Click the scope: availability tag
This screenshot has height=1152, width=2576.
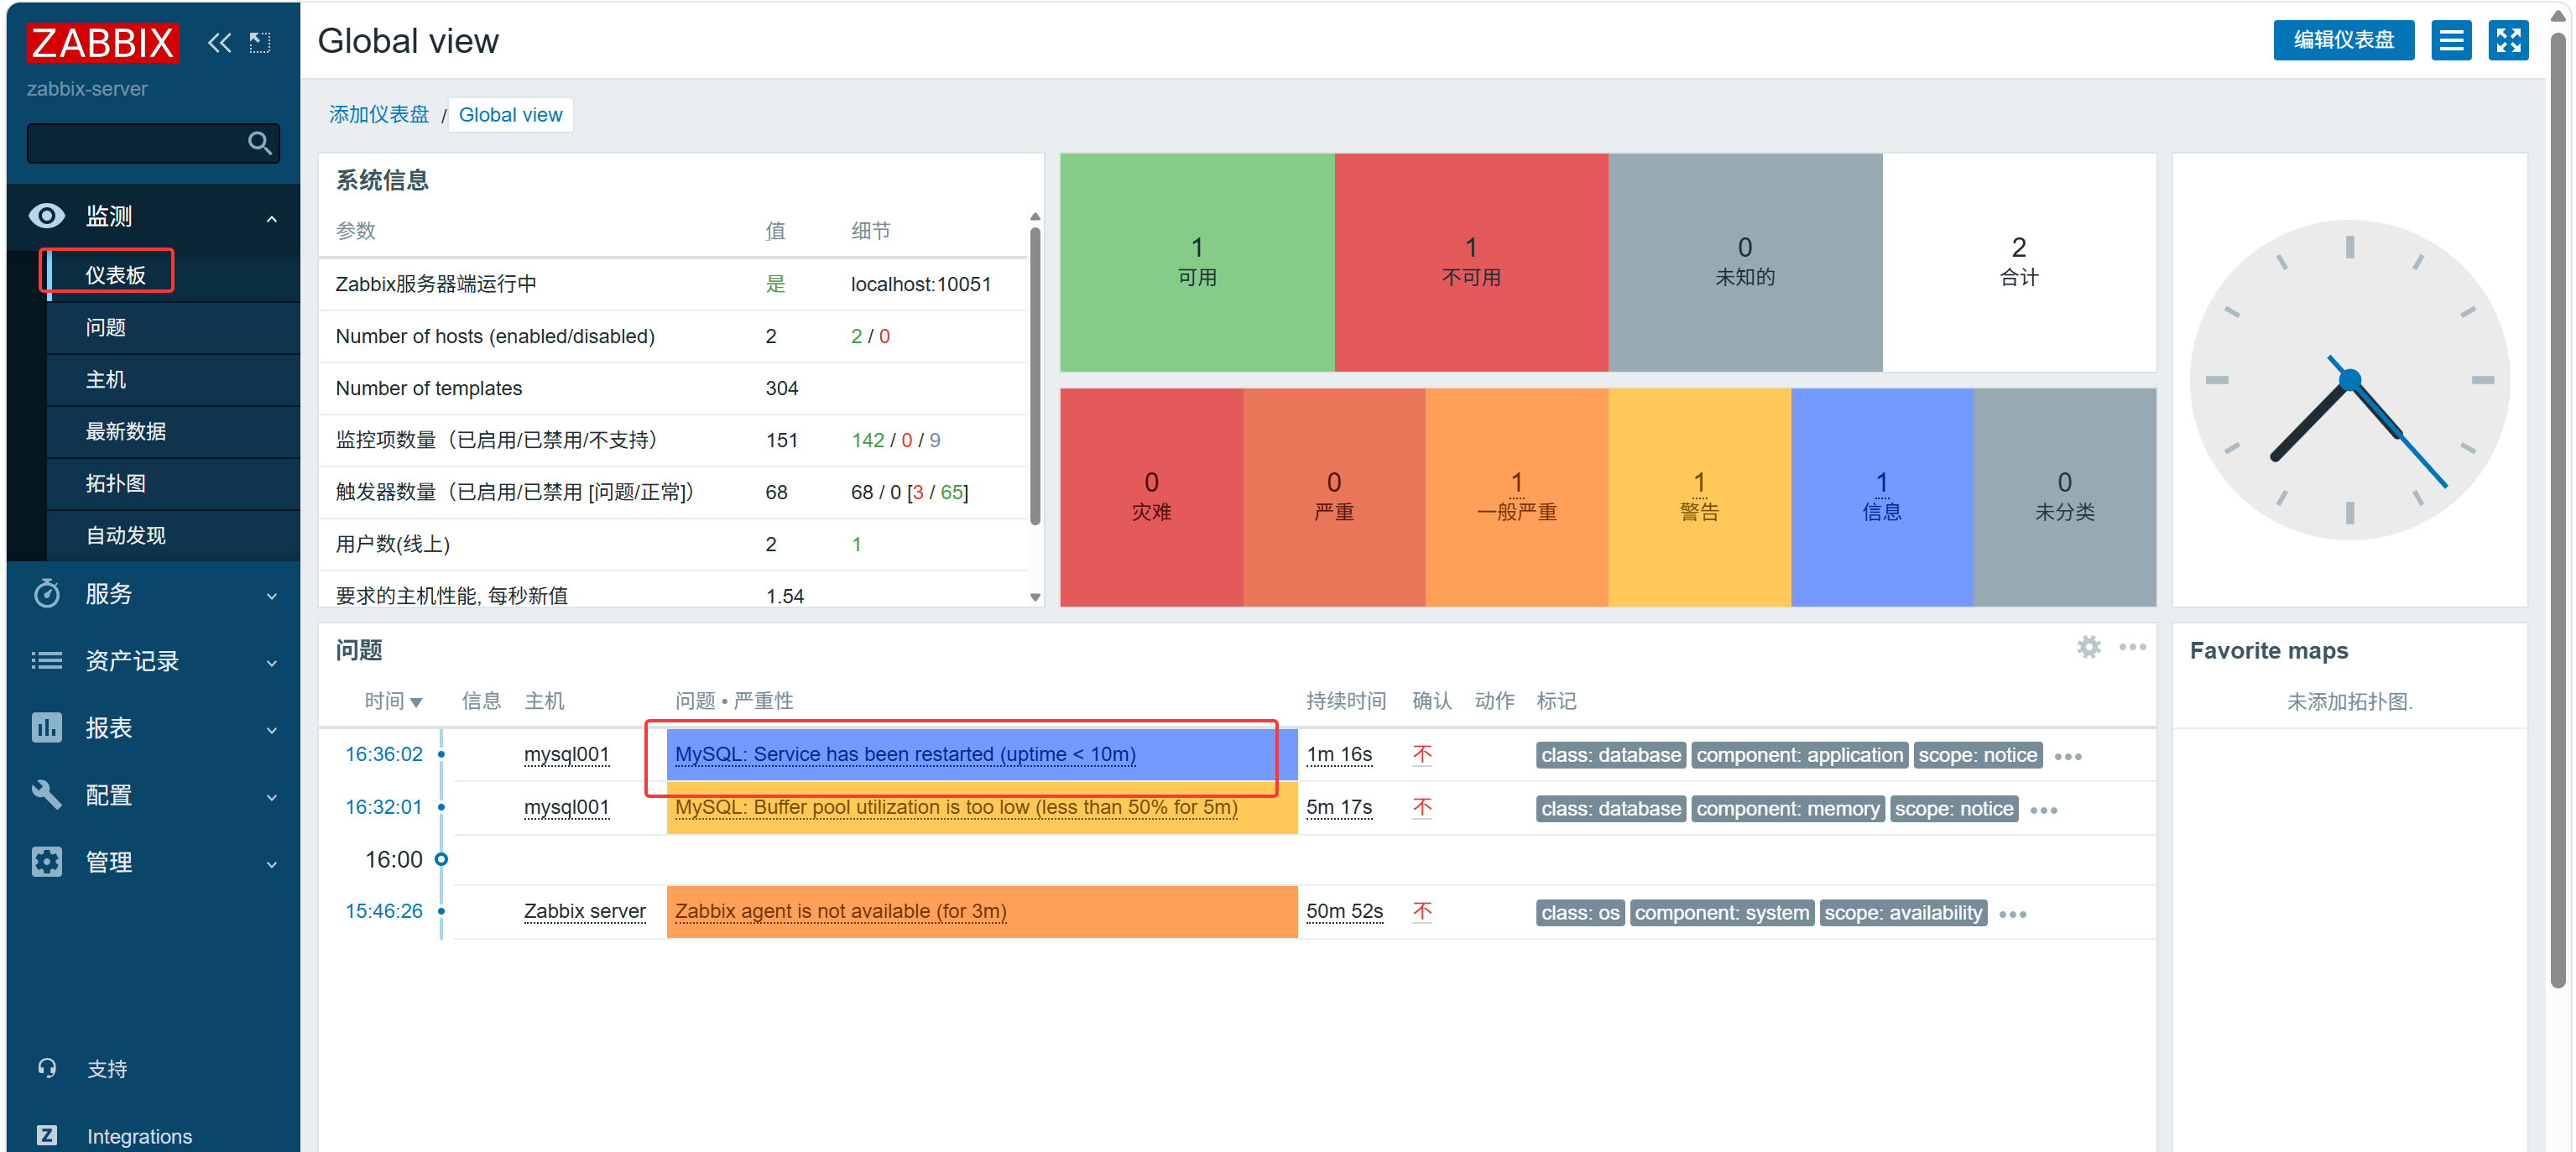tap(1903, 912)
